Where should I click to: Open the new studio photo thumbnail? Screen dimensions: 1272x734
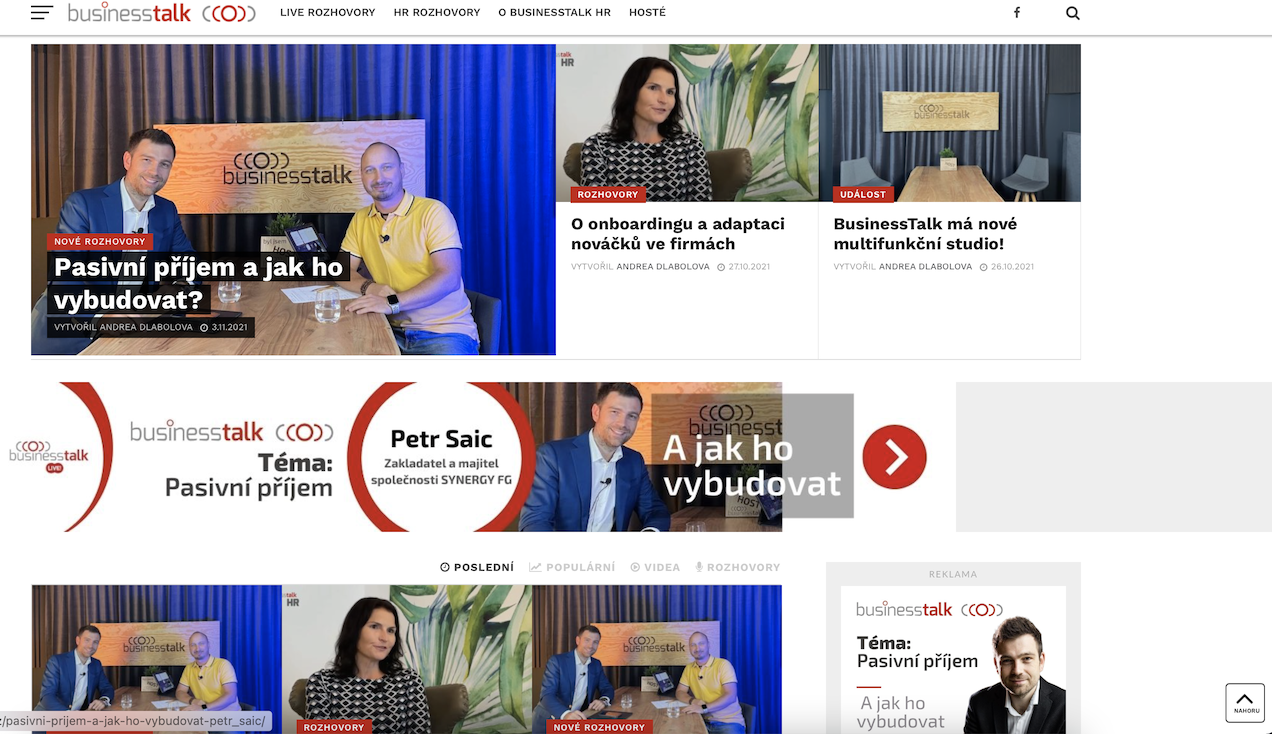point(949,122)
